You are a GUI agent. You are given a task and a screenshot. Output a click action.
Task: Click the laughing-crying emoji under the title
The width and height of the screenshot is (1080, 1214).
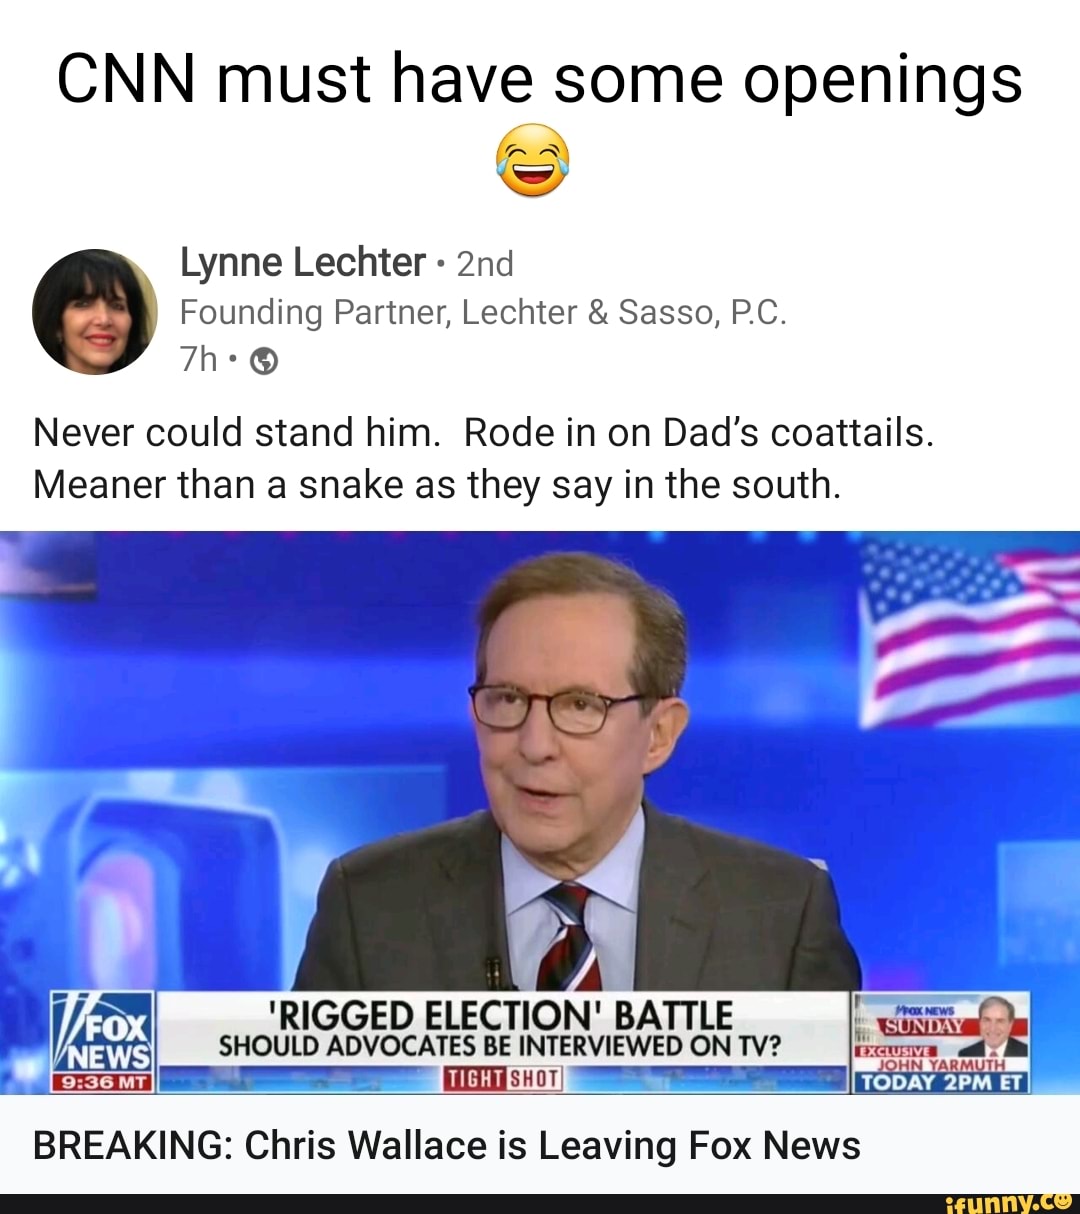pos(532,160)
